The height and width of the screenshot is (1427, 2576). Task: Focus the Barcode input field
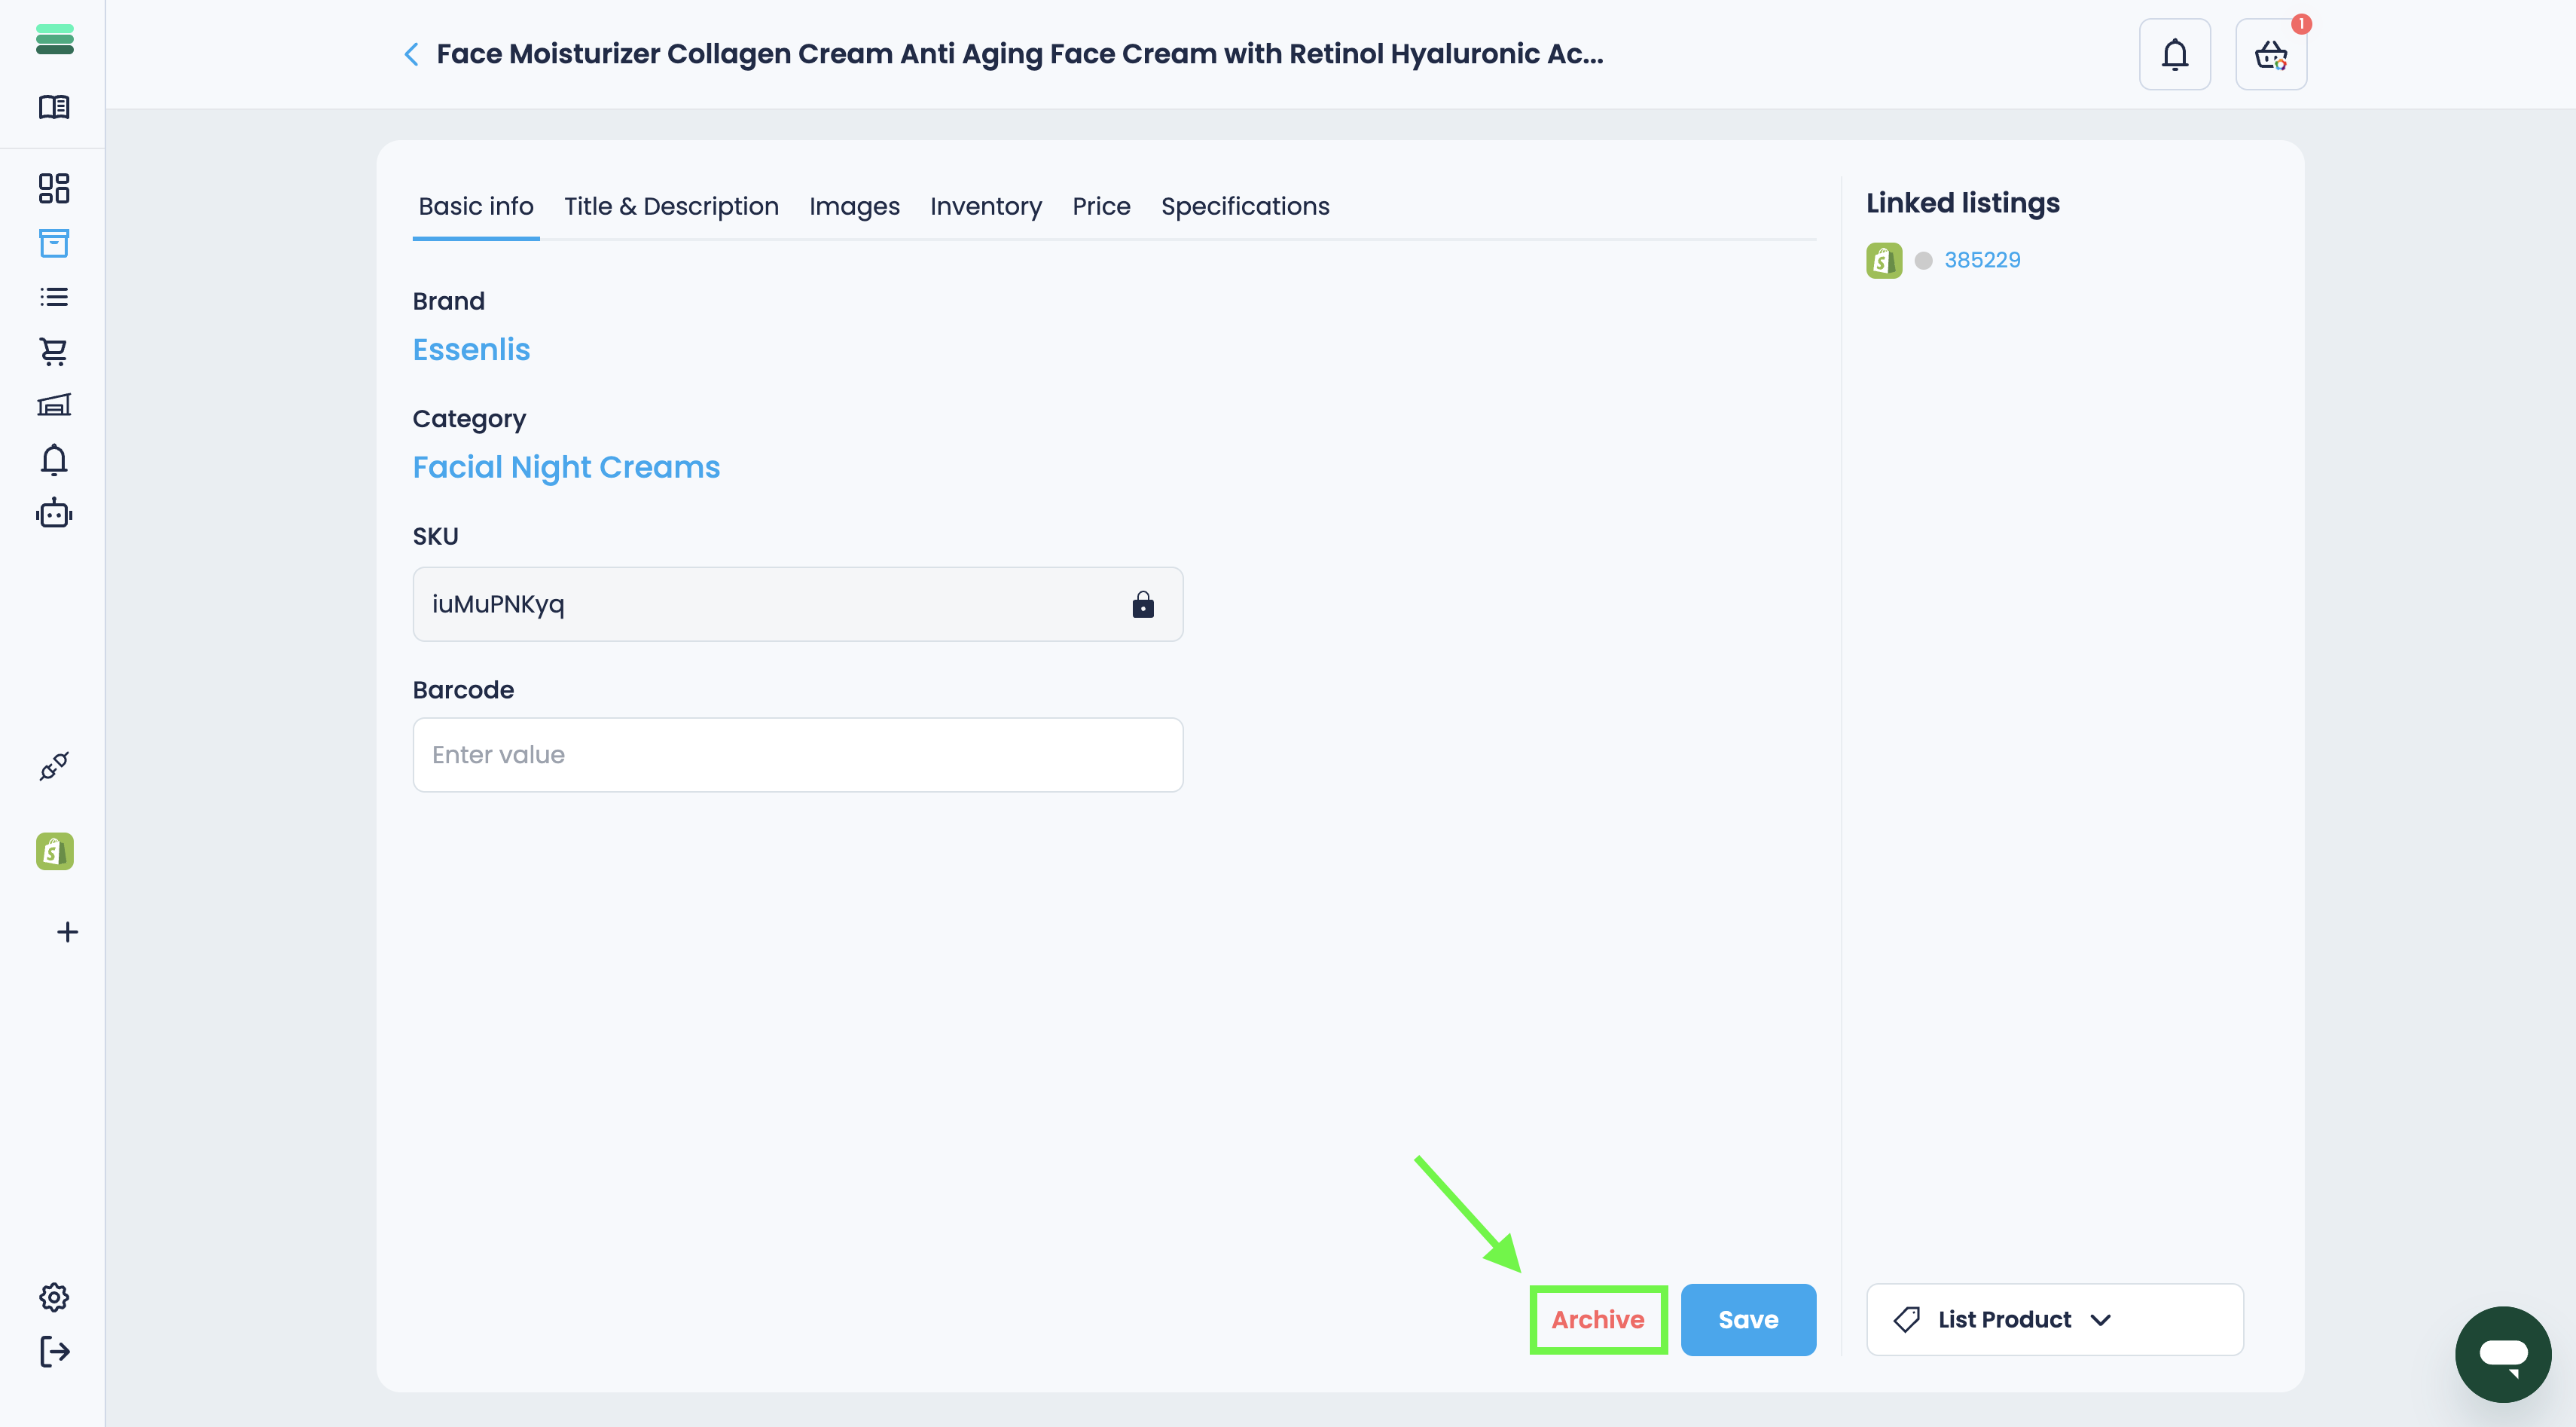pyautogui.click(x=797, y=755)
